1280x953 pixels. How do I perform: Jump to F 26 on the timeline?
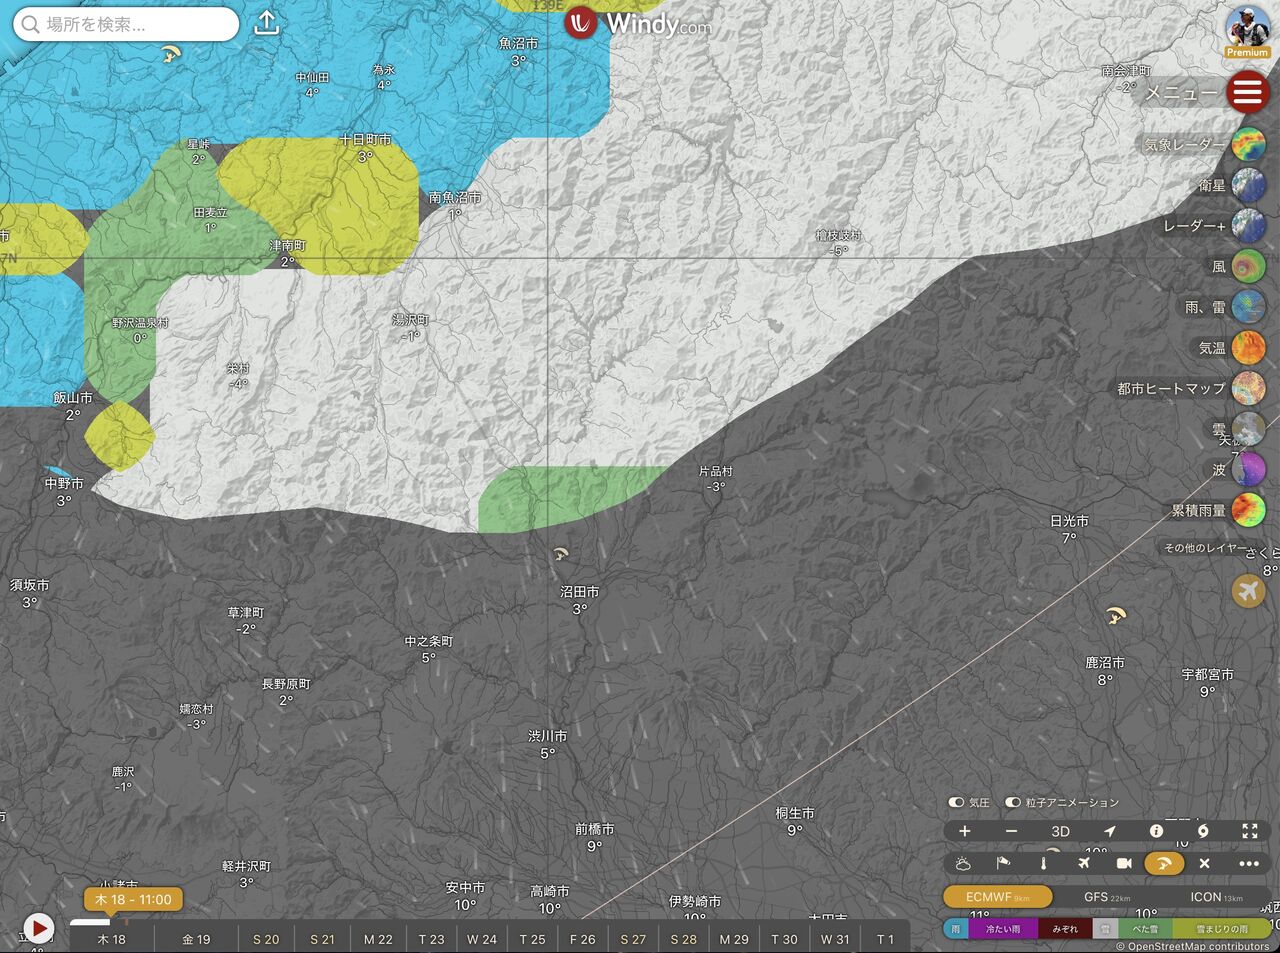pos(582,939)
